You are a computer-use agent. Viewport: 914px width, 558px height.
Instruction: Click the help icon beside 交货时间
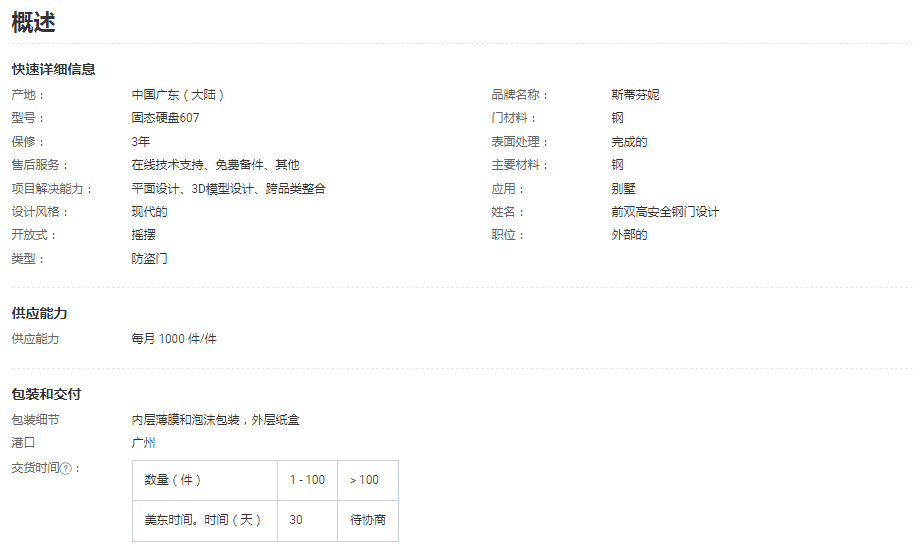[x=66, y=468]
